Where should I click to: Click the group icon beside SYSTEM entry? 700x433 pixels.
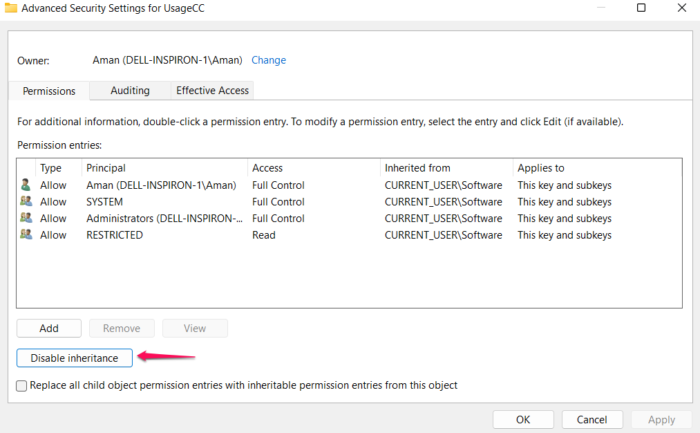[x=25, y=202]
